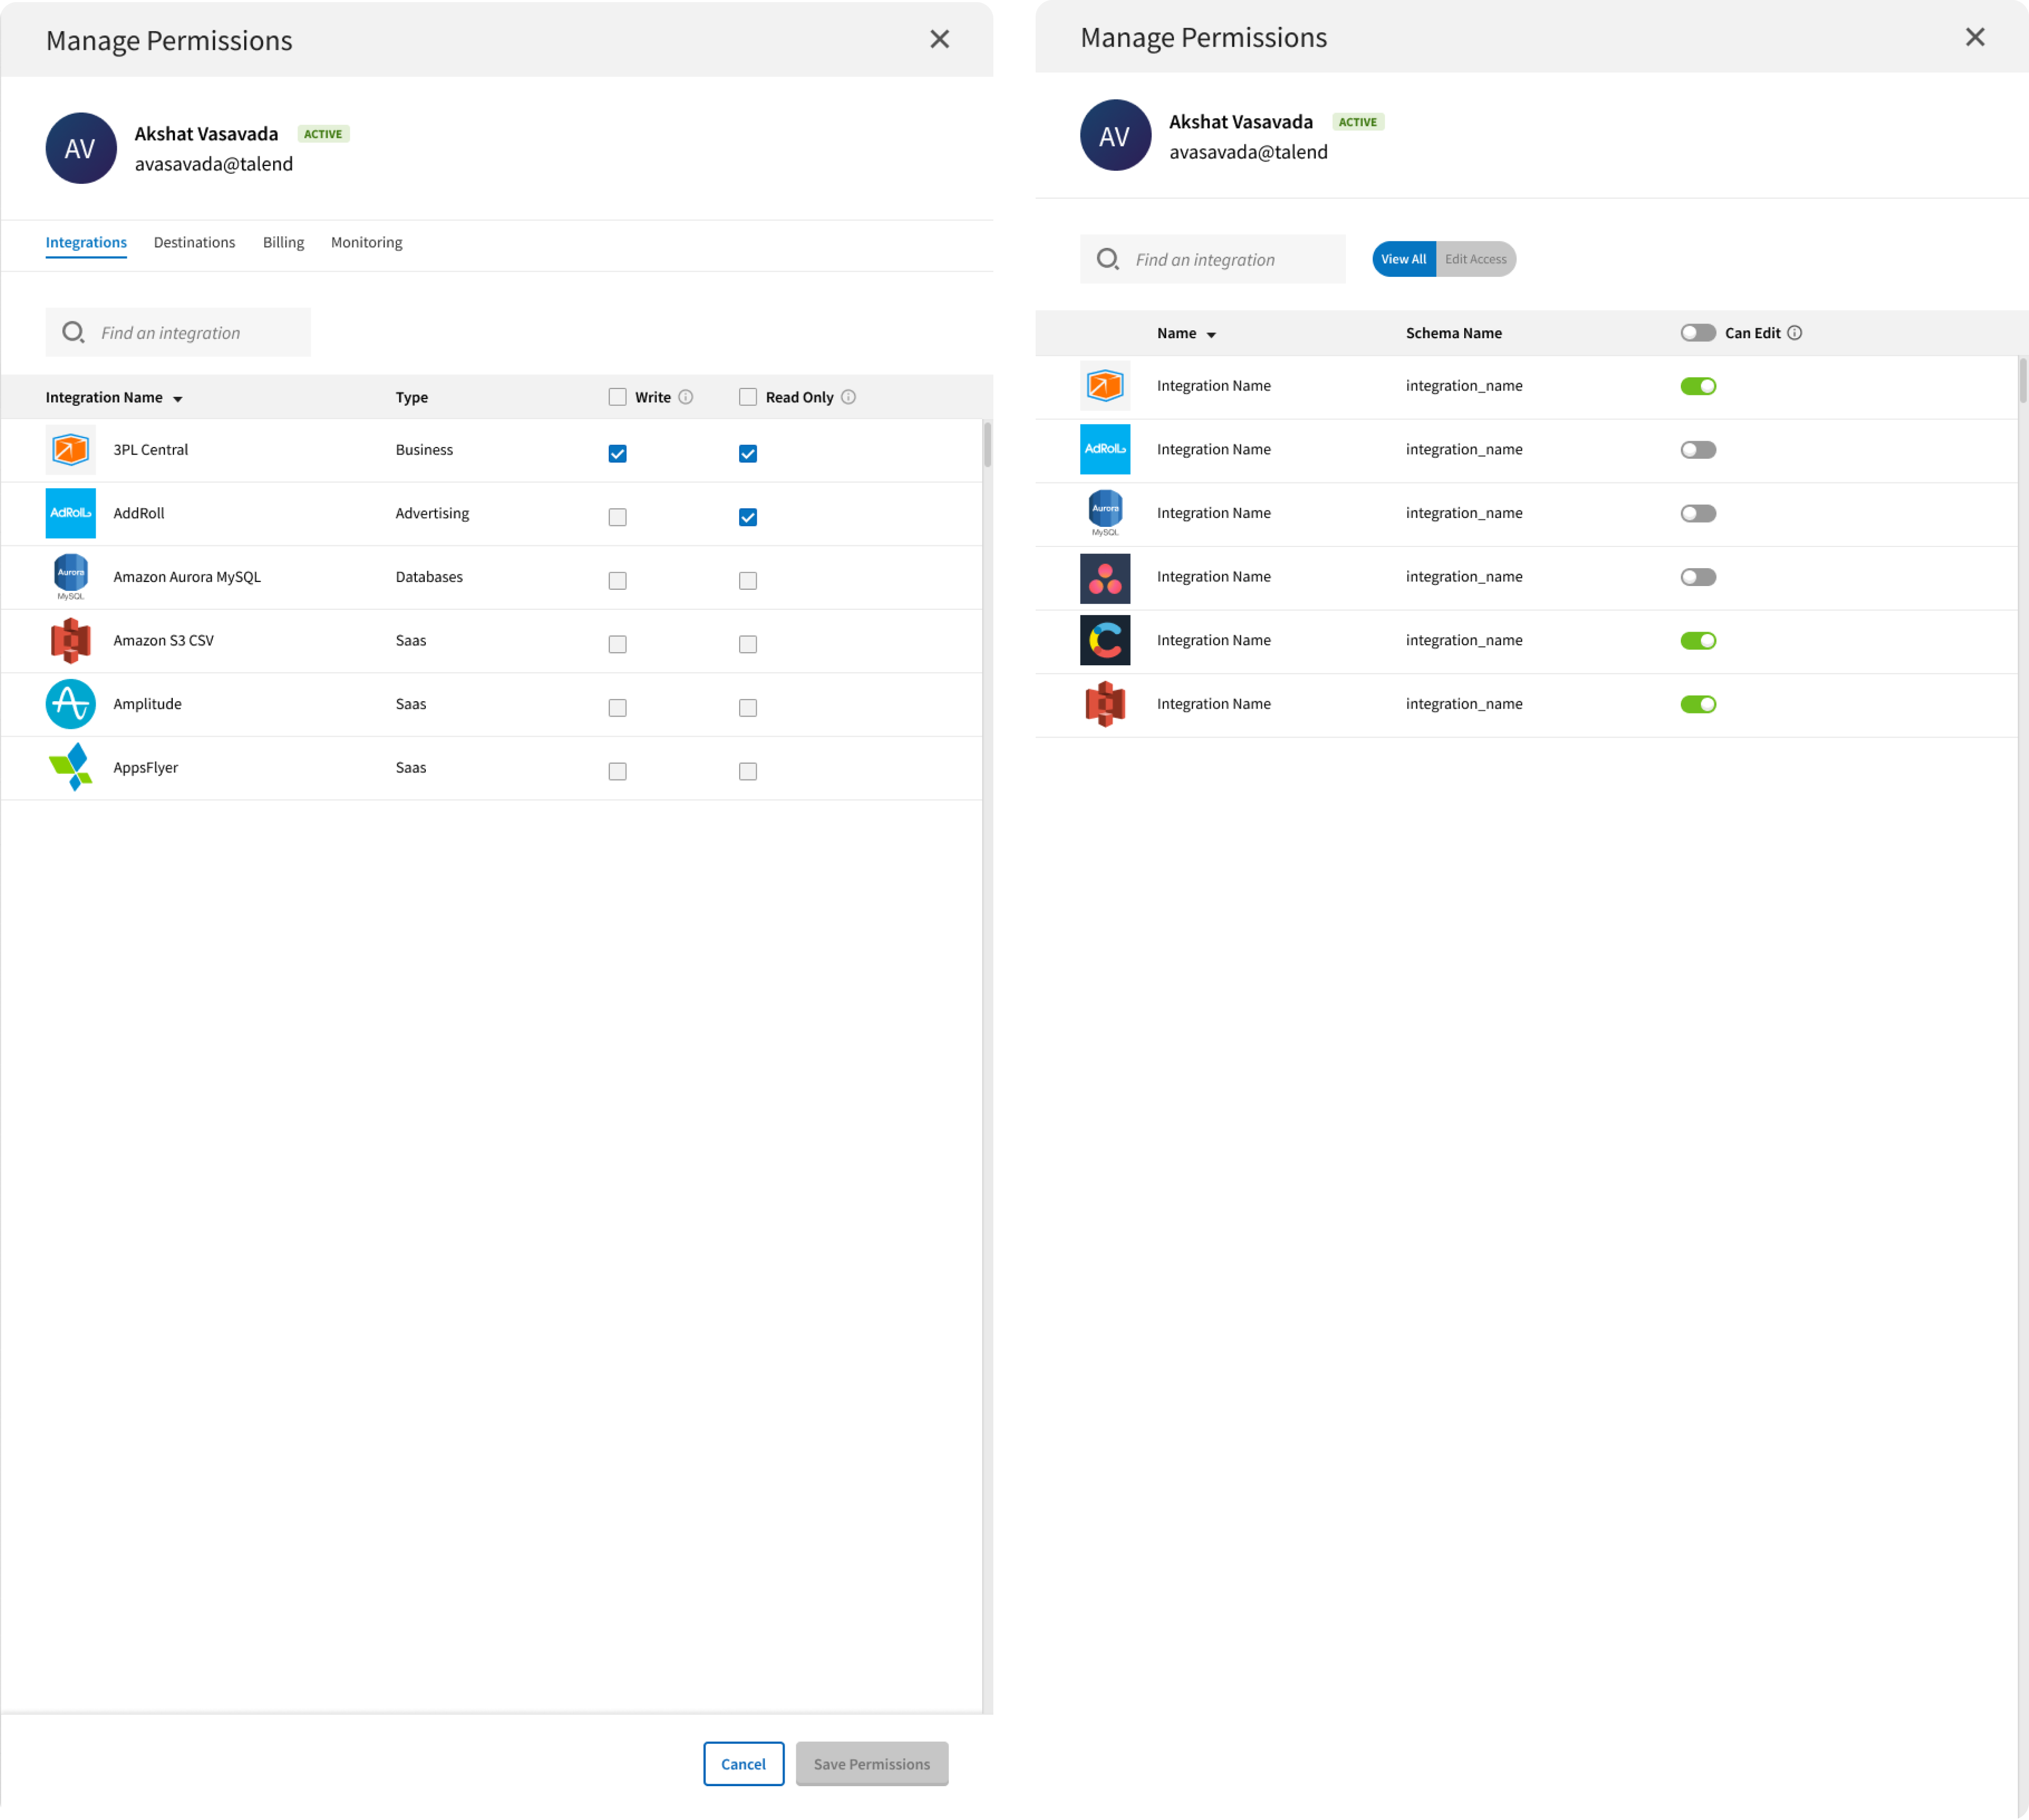Click the left panel vertical scrollbar
2029x1820 pixels.
(x=987, y=445)
